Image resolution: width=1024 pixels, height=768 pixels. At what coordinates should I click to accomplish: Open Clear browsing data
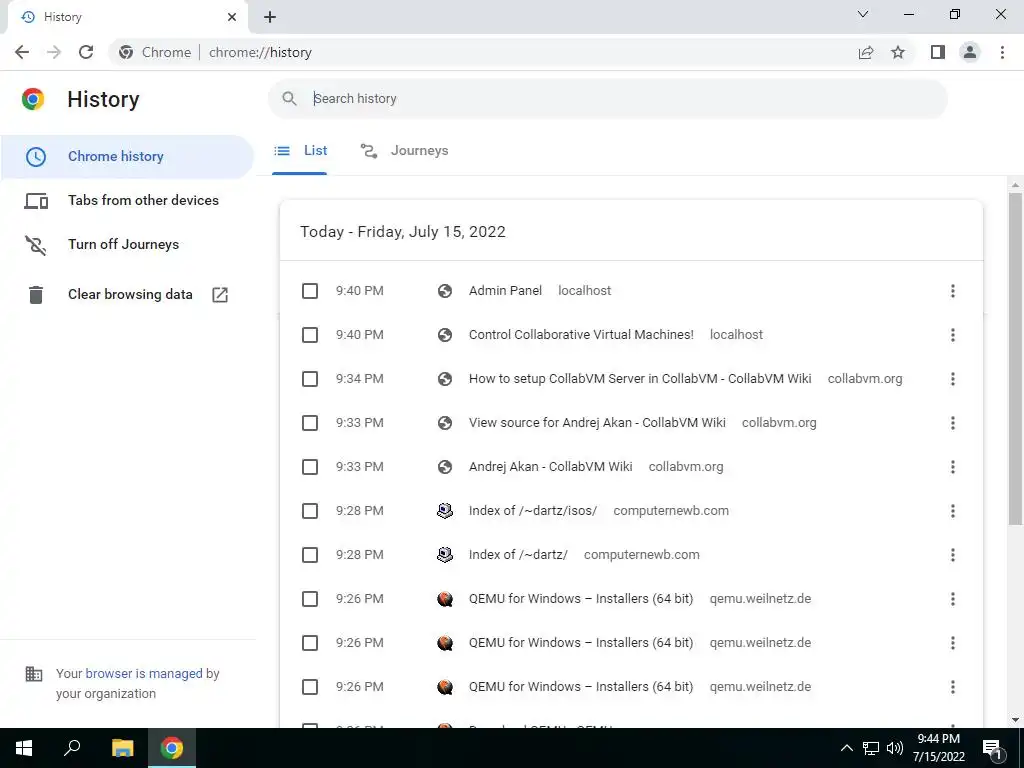[126, 295]
